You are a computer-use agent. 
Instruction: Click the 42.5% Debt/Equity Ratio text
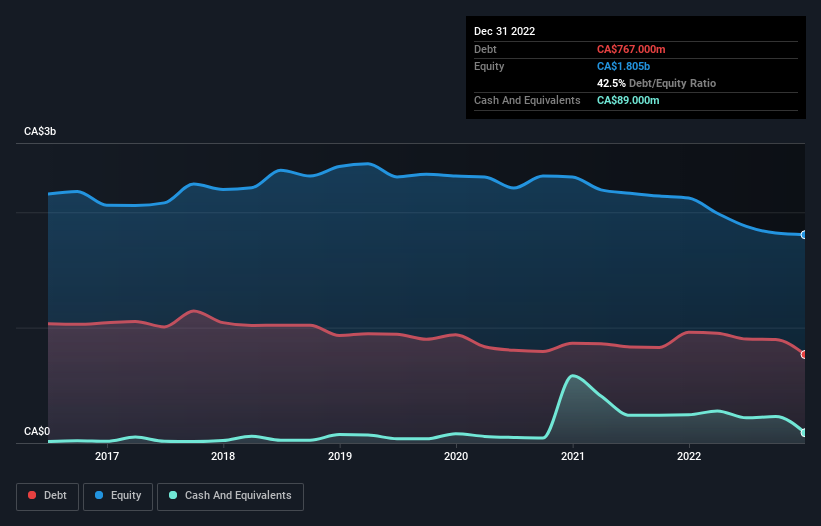pos(656,83)
